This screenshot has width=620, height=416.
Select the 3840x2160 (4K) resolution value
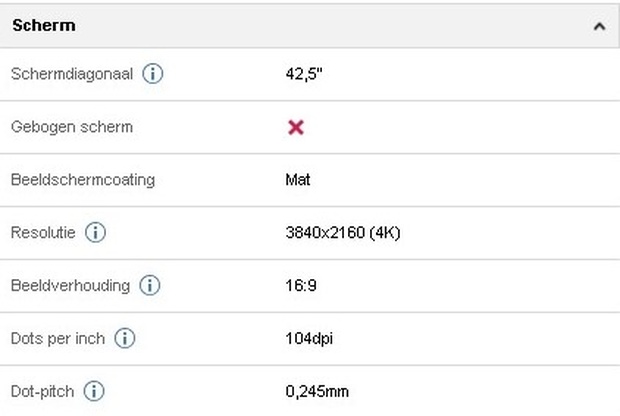[343, 233]
